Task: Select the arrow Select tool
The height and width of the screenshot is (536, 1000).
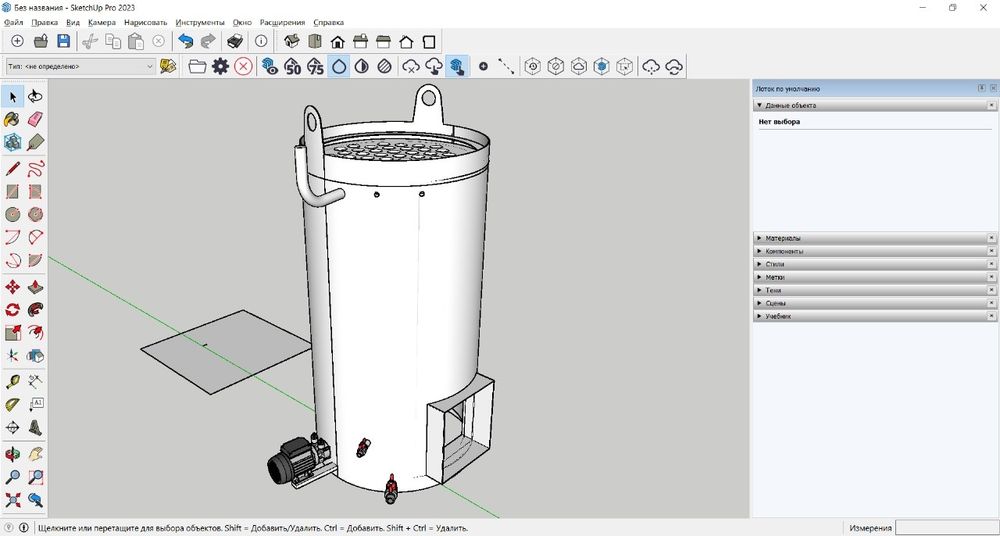Action: (13, 96)
